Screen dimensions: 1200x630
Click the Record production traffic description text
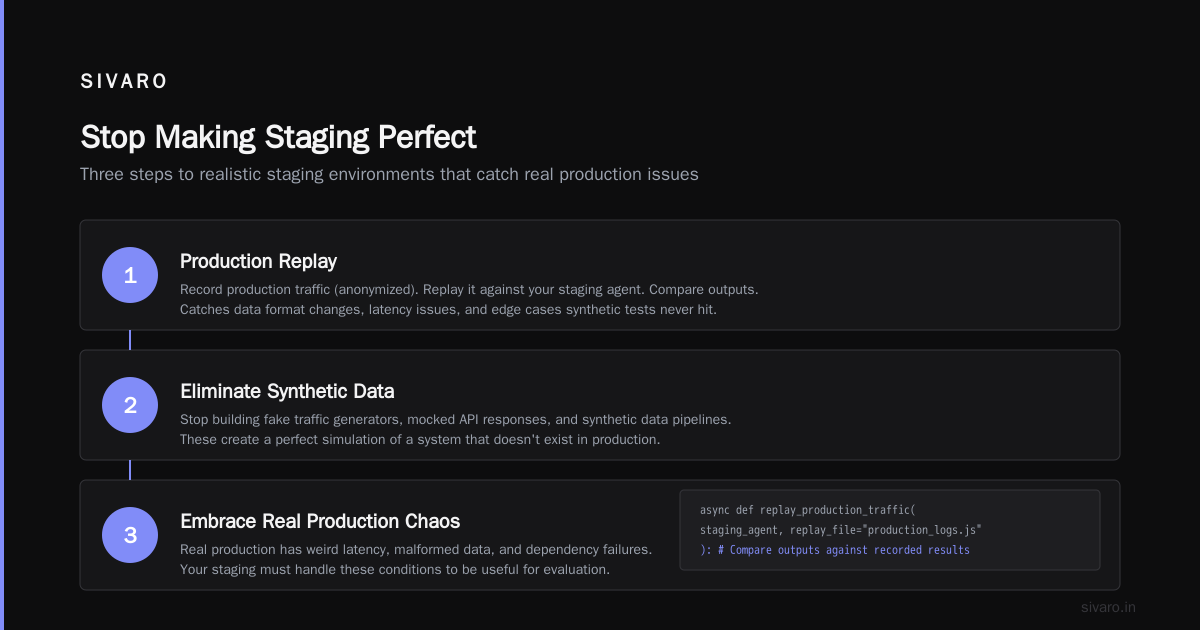point(469,289)
